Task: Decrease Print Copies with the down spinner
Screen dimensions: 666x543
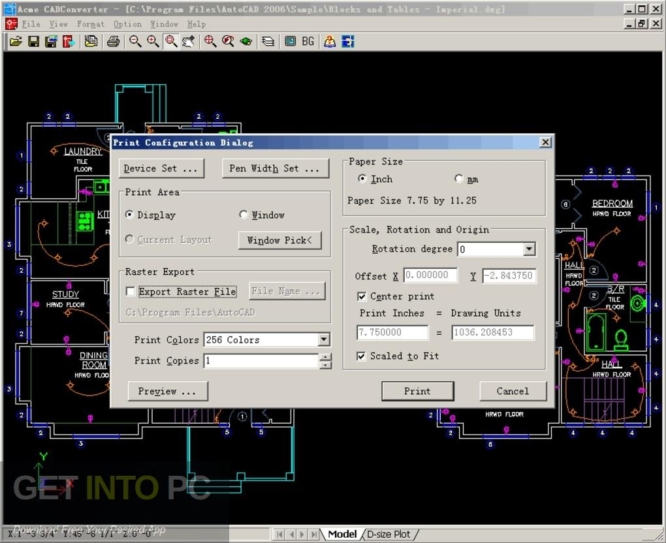Action: pyautogui.click(x=325, y=365)
